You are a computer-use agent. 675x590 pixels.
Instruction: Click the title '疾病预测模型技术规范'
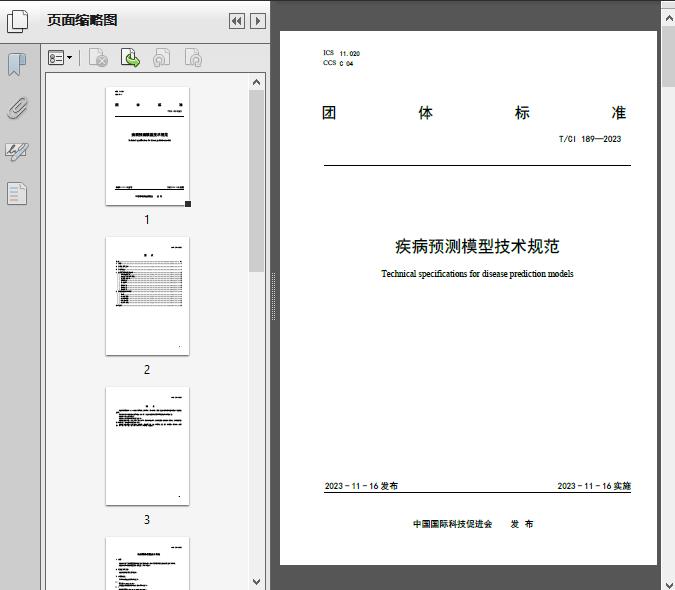477,247
